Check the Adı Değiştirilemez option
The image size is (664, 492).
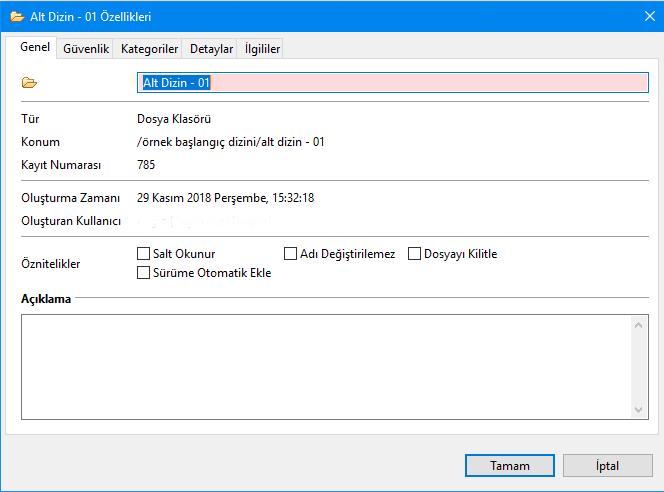click(291, 254)
